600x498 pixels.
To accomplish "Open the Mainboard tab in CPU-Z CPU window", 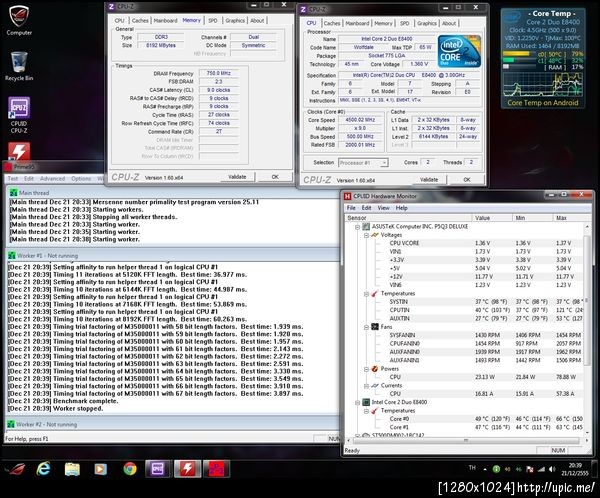I will point(357,23).
